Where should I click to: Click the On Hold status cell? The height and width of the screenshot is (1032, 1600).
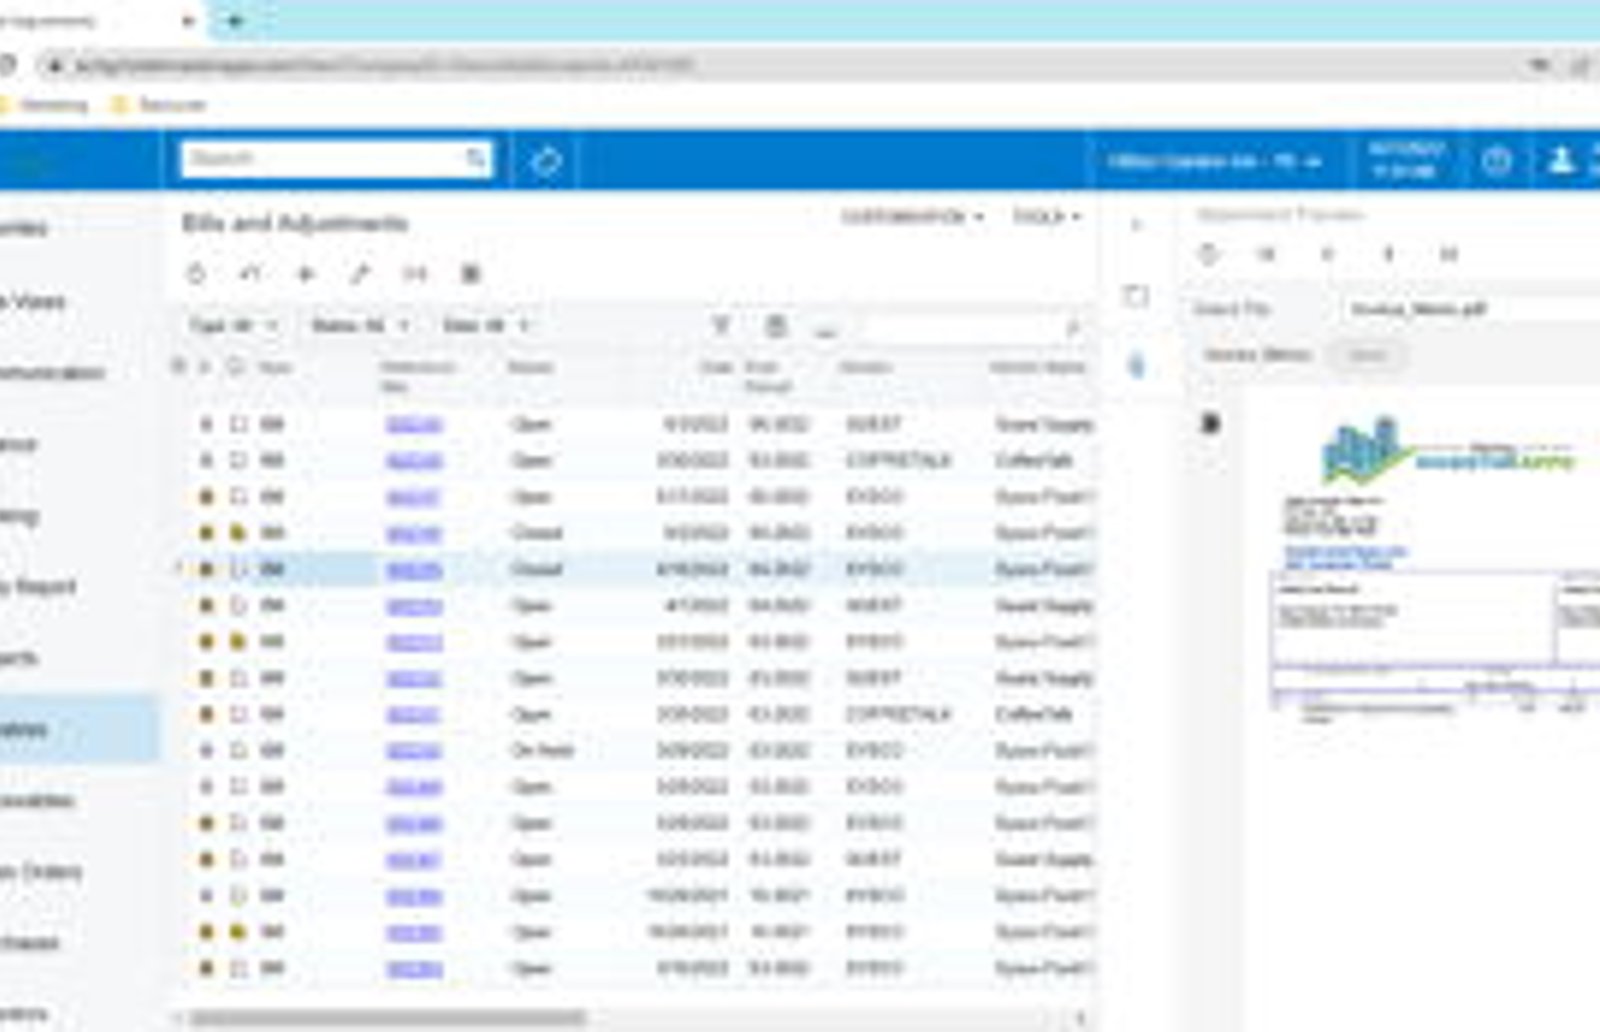[541, 750]
